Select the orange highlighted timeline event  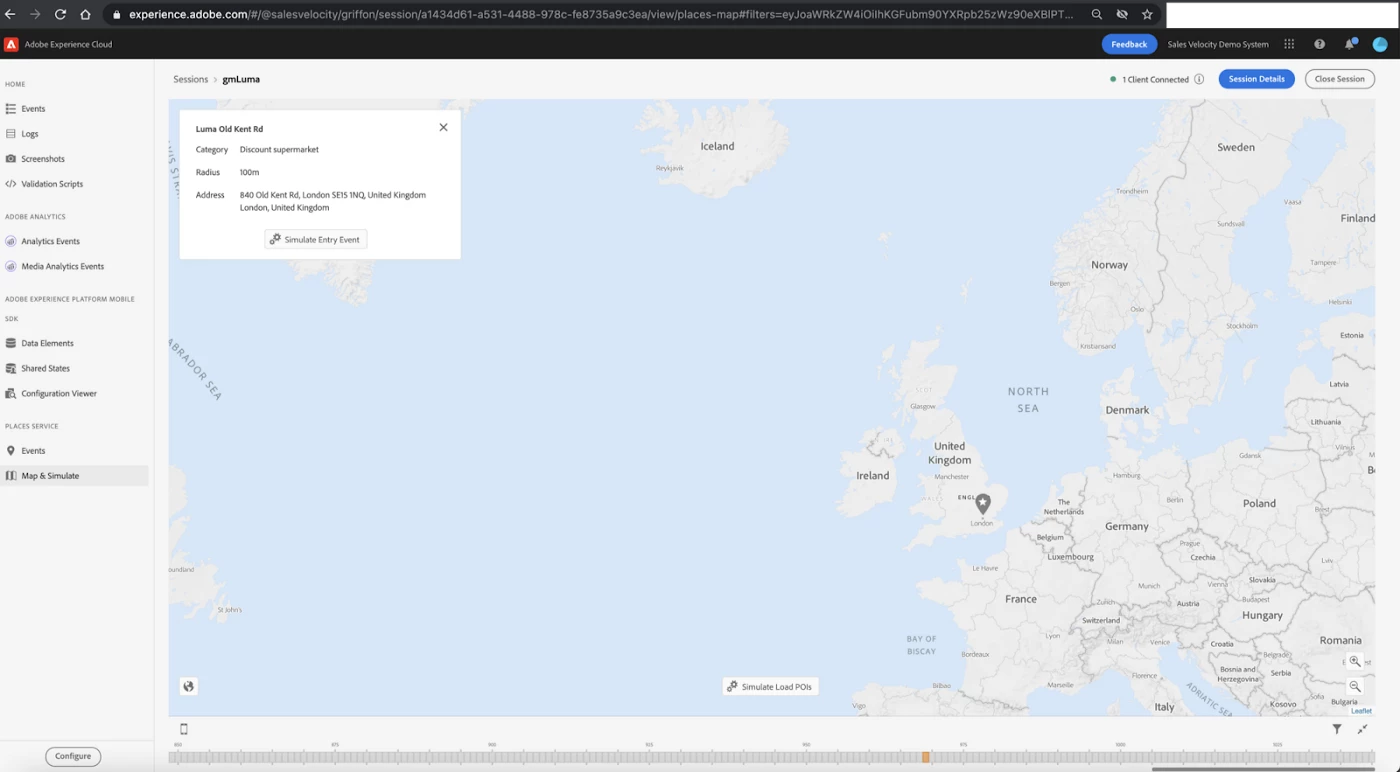coord(926,758)
